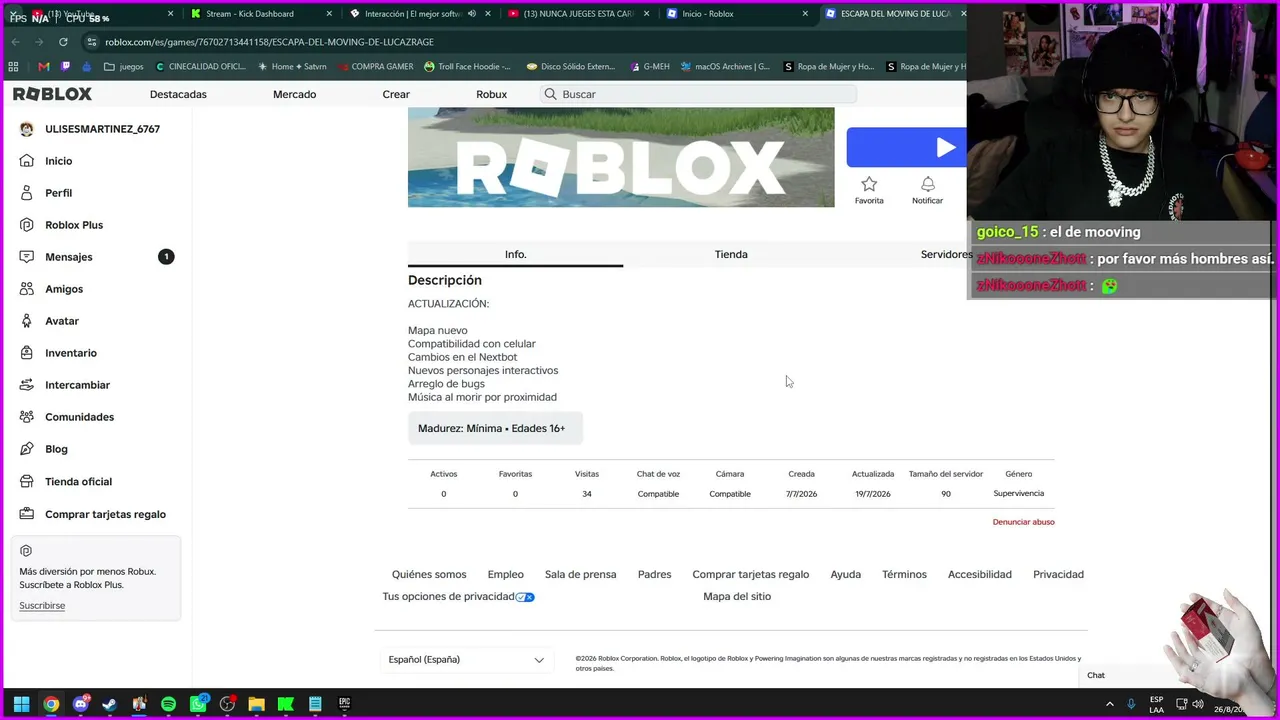The height and width of the screenshot is (720, 1280).
Task: Open the Comunidades sidebar icon
Action: point(26,417)
